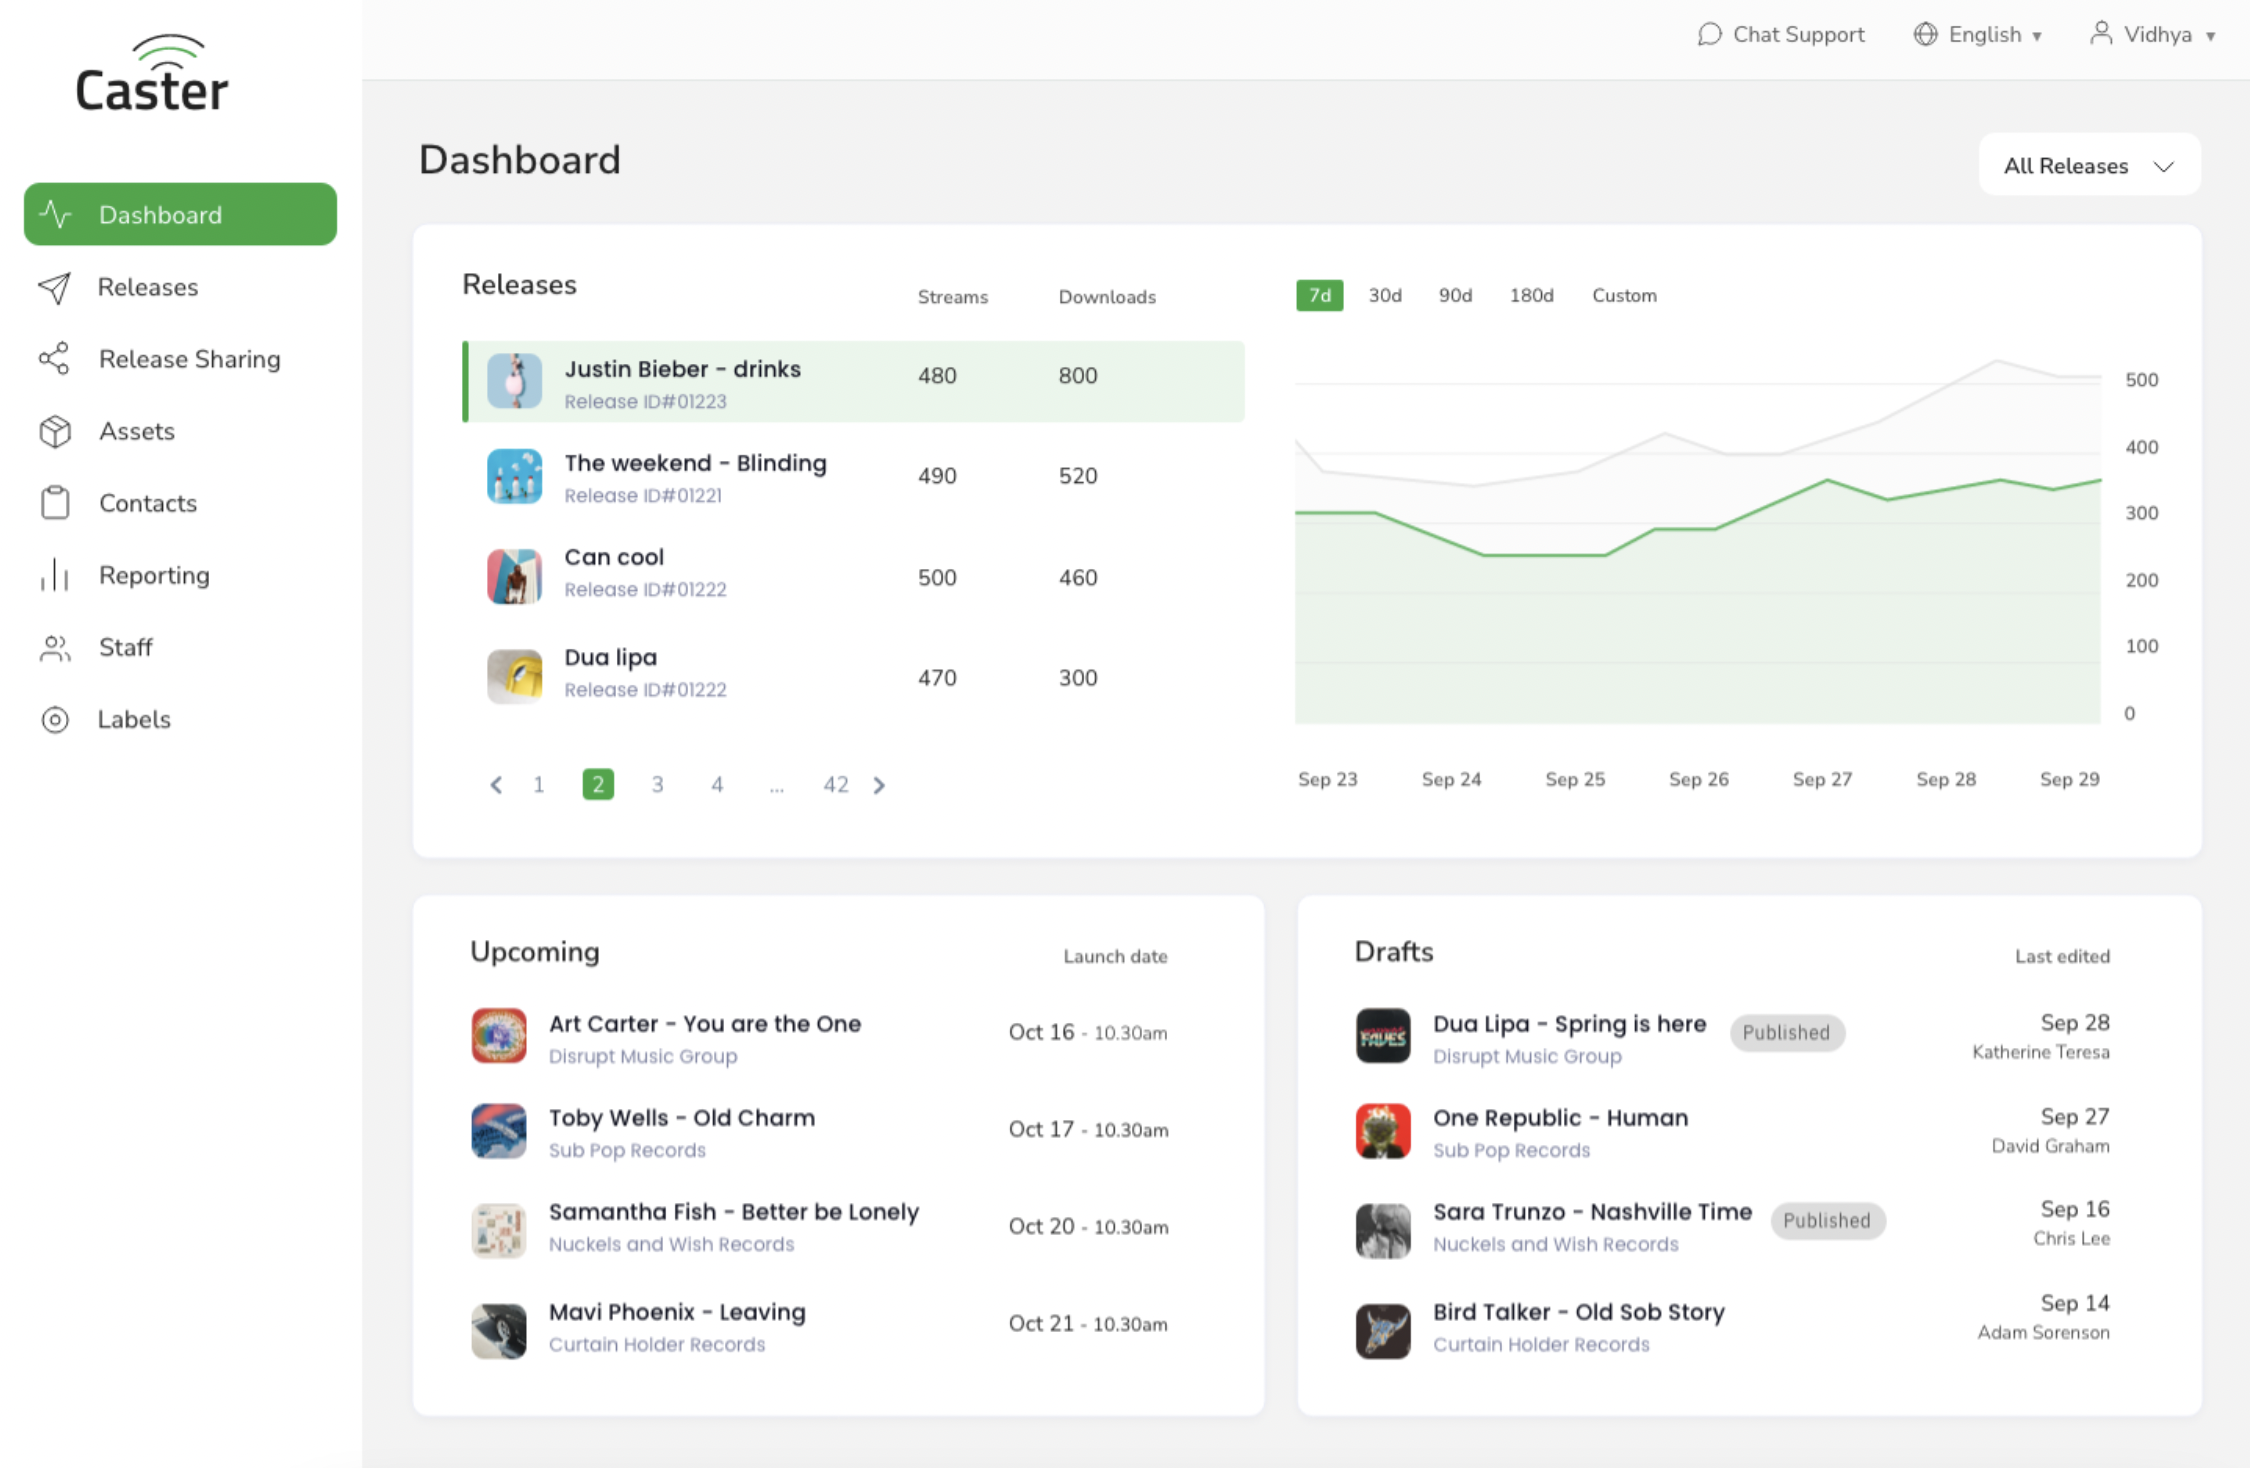Open Can cool cover art thumbnail
2250x1468 pixels.
point(514,576)
